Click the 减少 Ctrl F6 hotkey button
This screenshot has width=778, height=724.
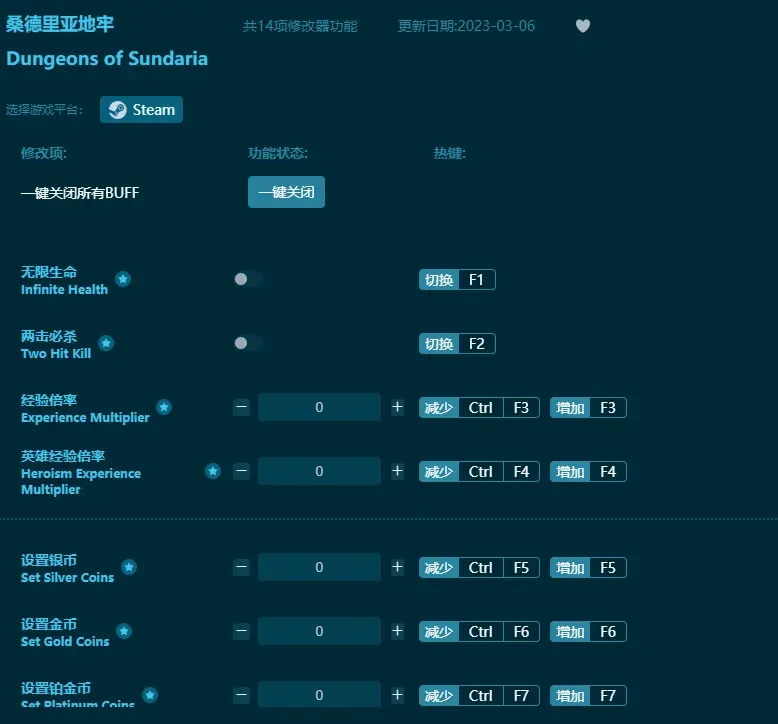(479, 632)
